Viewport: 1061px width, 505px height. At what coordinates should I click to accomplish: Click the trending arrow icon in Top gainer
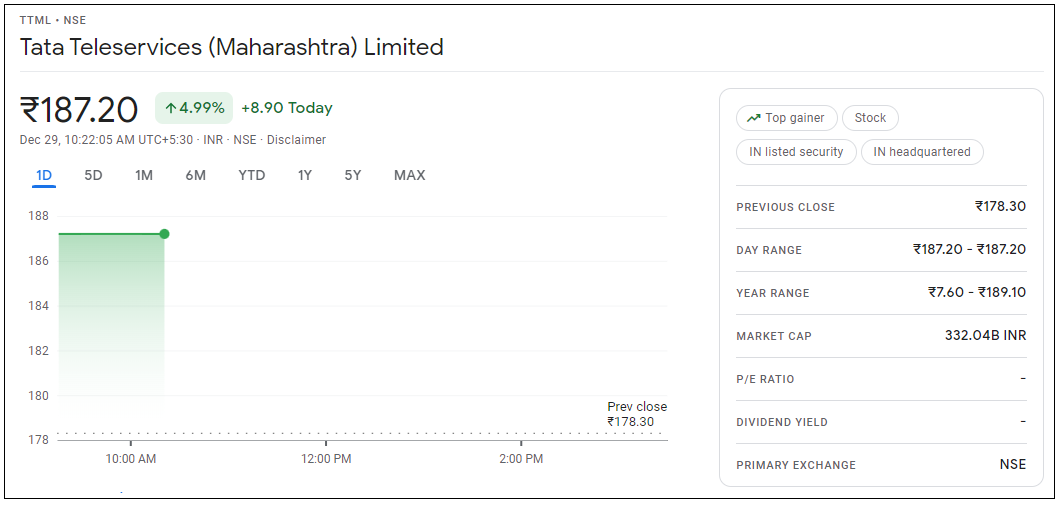click(x=754, y=118)
